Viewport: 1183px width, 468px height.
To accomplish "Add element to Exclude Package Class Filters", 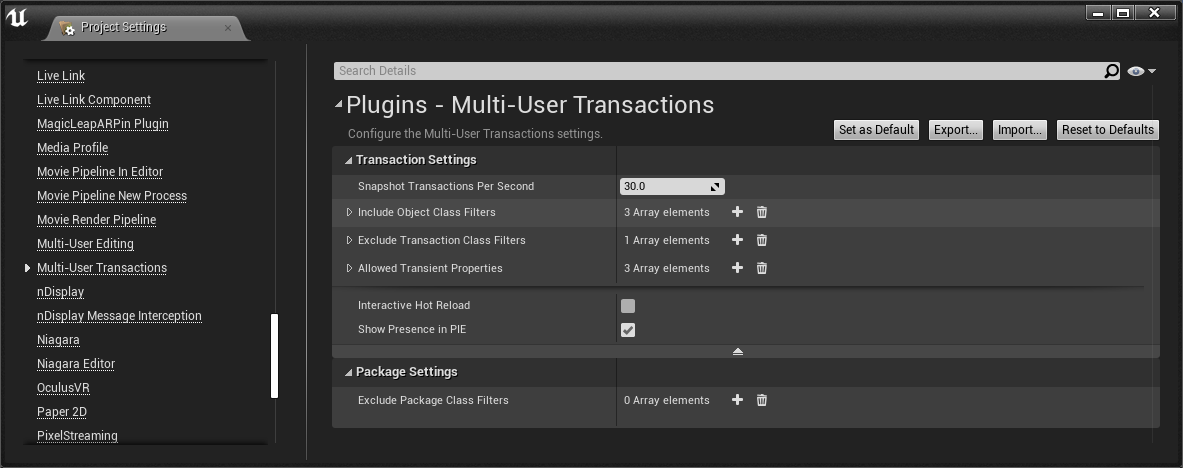I will 737,400.
